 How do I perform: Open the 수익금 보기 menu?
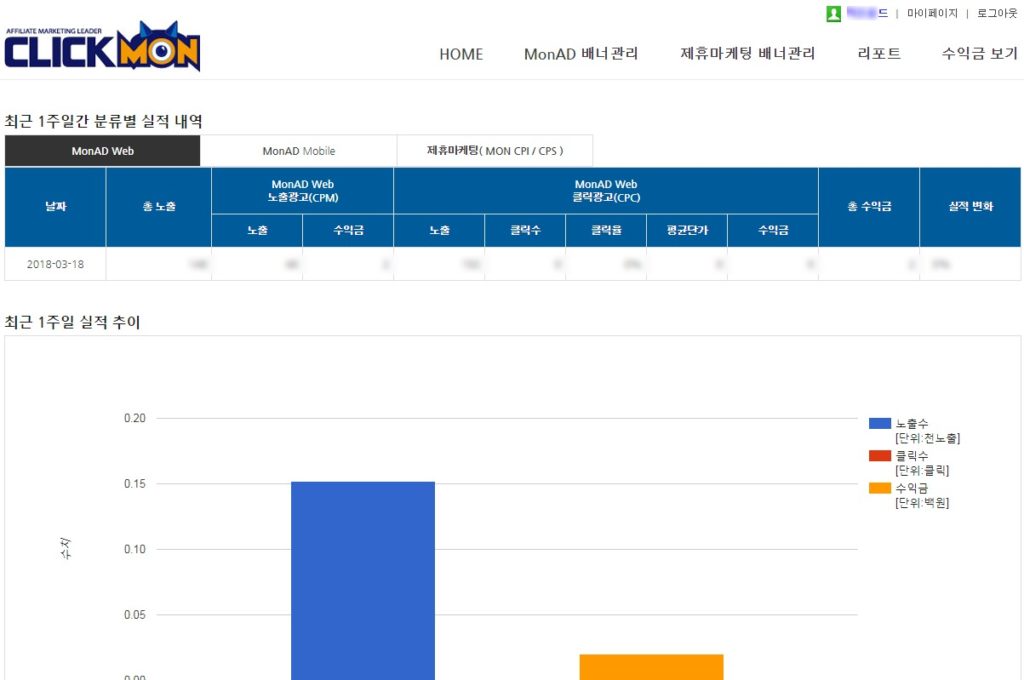click(979, 54)
